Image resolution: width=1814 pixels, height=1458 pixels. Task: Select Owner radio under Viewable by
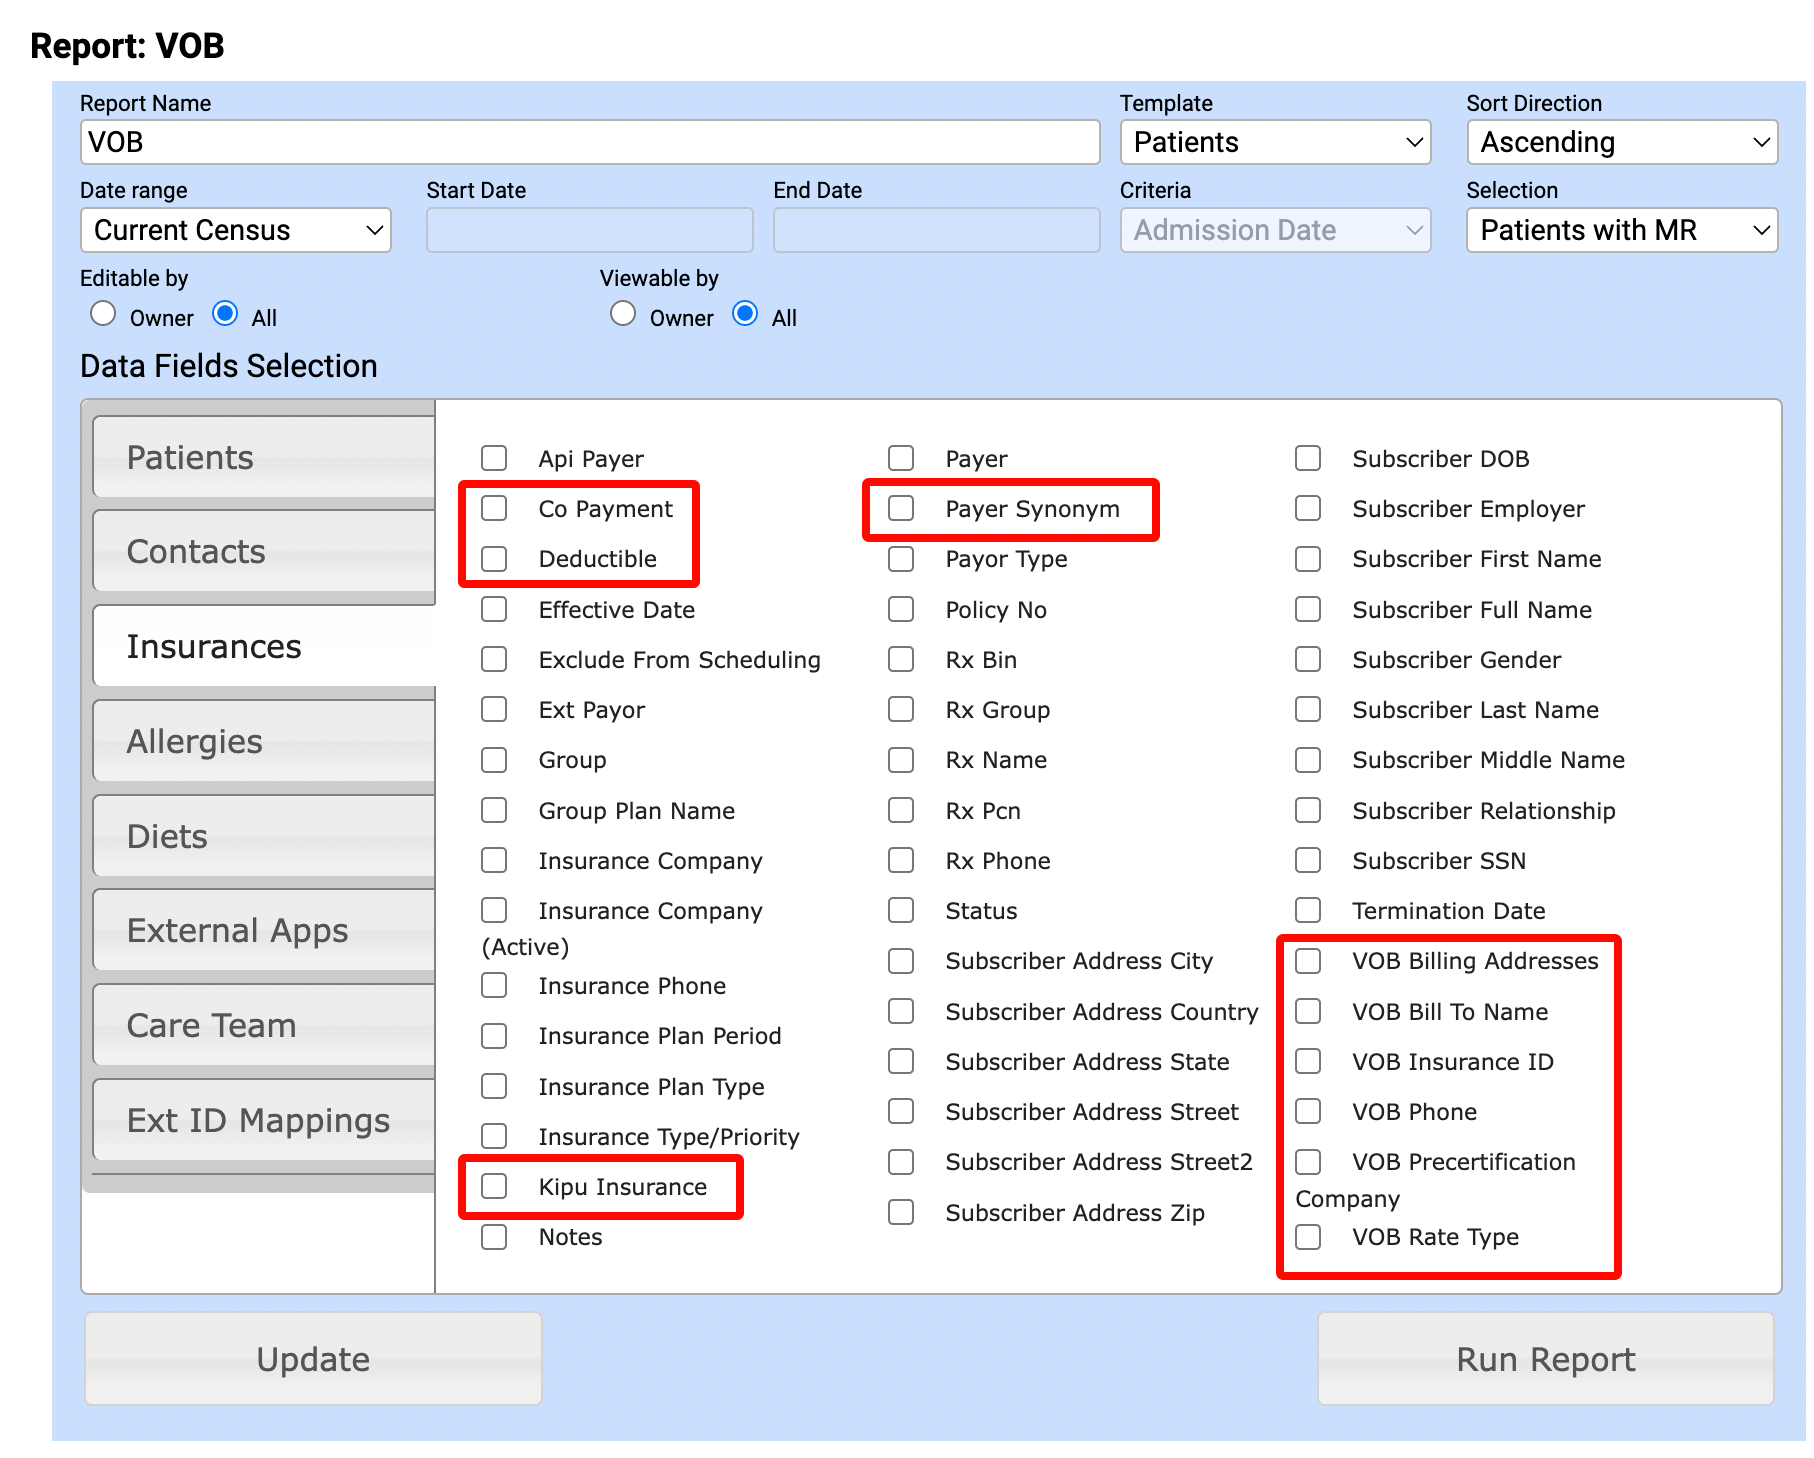[x=623, y=314]
